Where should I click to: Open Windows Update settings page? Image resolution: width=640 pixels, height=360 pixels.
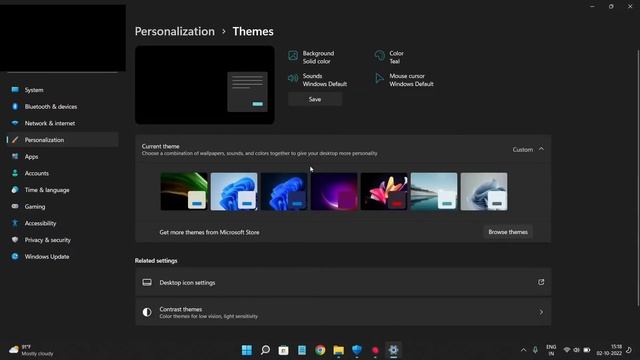(x=62, y=257)
